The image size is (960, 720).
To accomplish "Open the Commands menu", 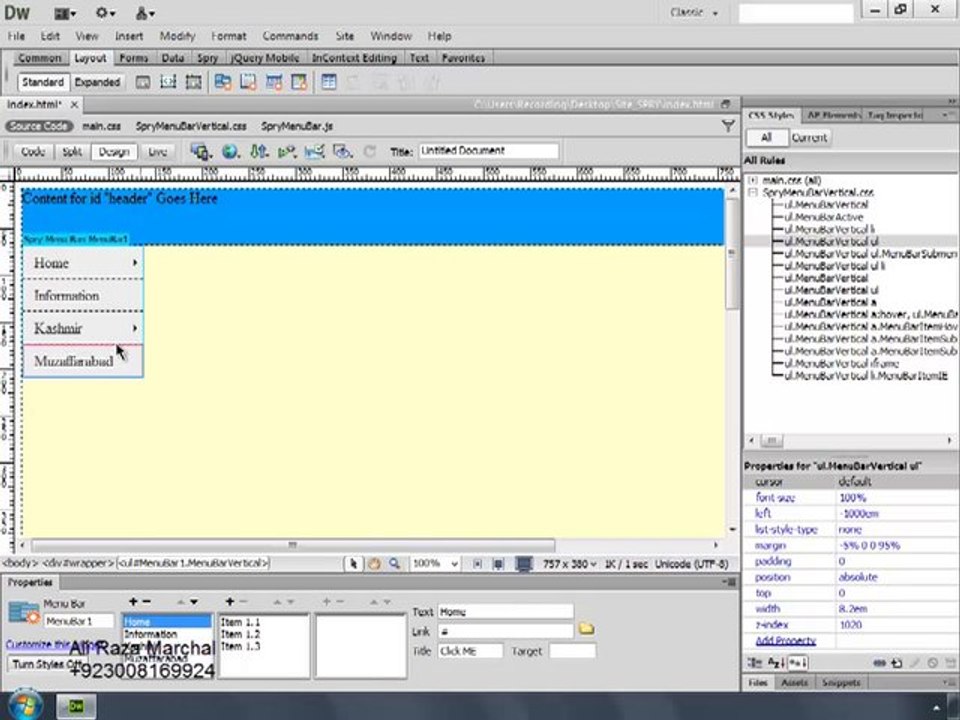I will coord(290,36).
